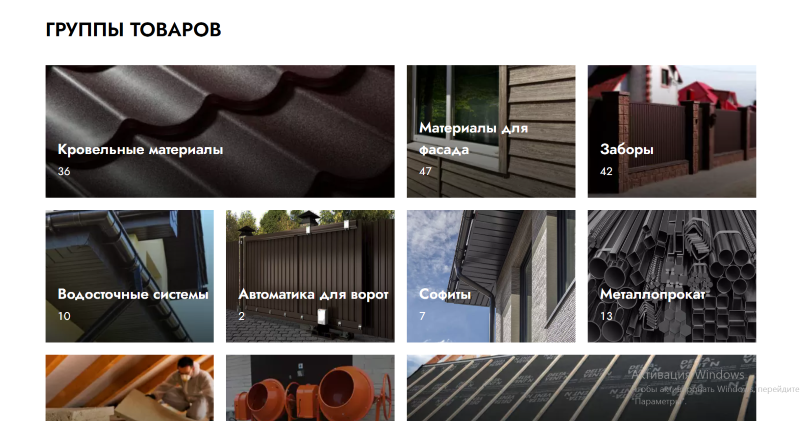Open the Delta Vent roofing membrane tile
The width and height of the screenshot is (800, 421).
tap(581, 388)
